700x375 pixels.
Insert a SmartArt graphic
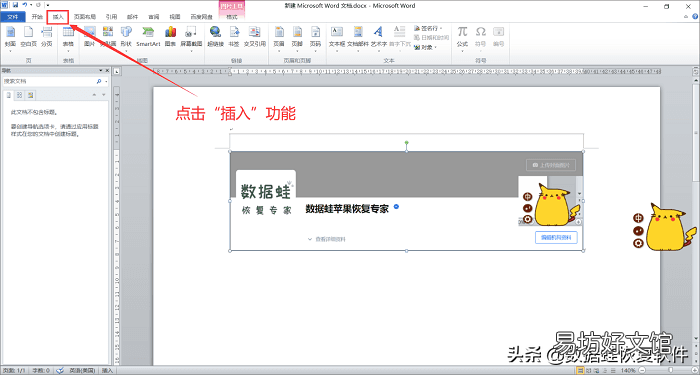pyautogui.click(x=148, y=38)
